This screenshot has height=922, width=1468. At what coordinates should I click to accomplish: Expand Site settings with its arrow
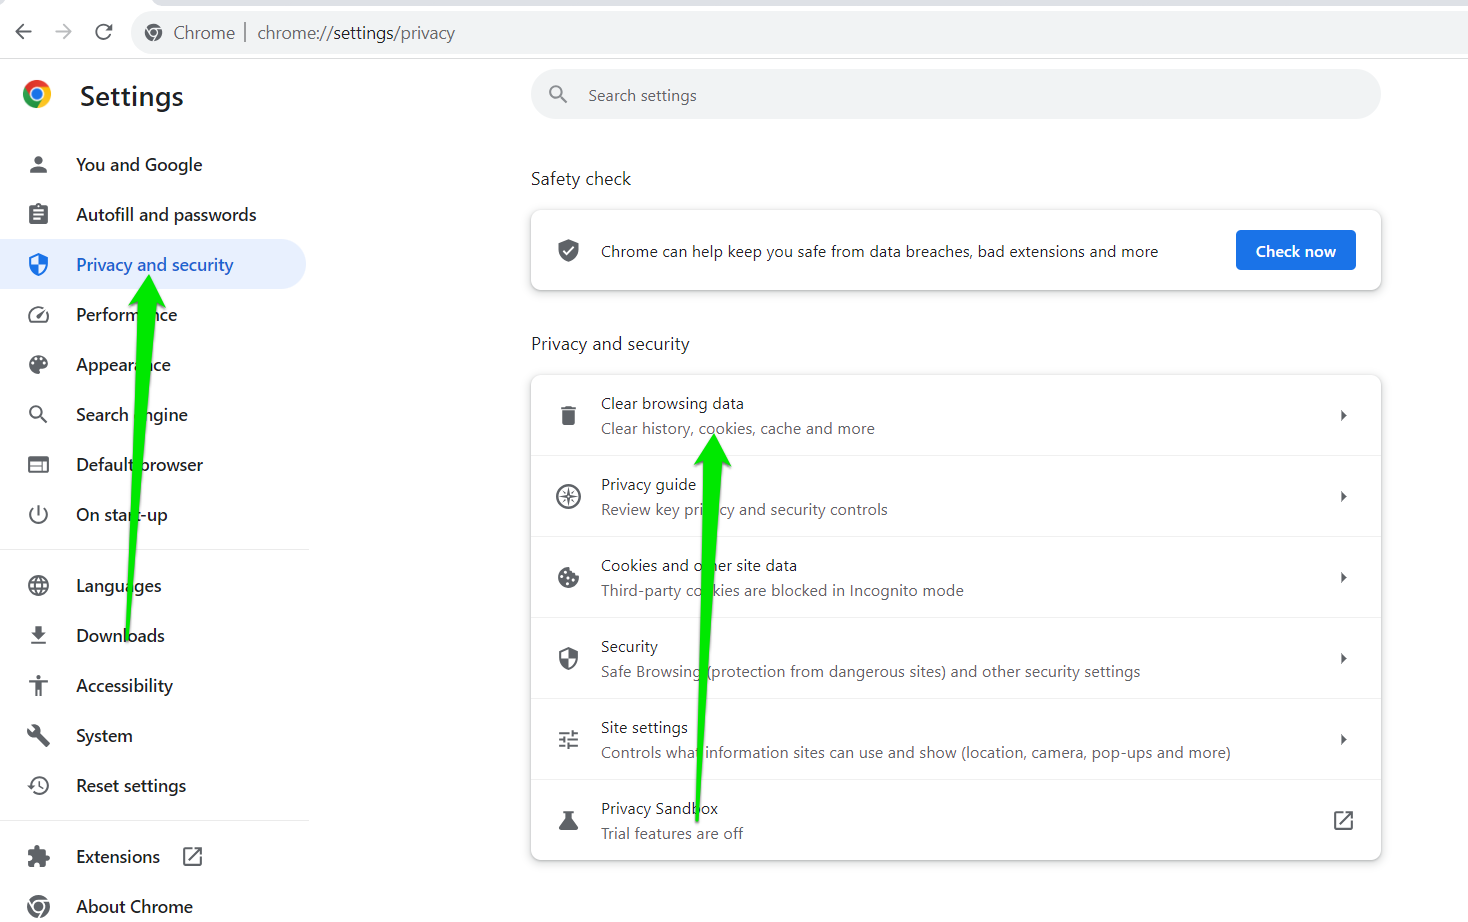[1343, 739]
